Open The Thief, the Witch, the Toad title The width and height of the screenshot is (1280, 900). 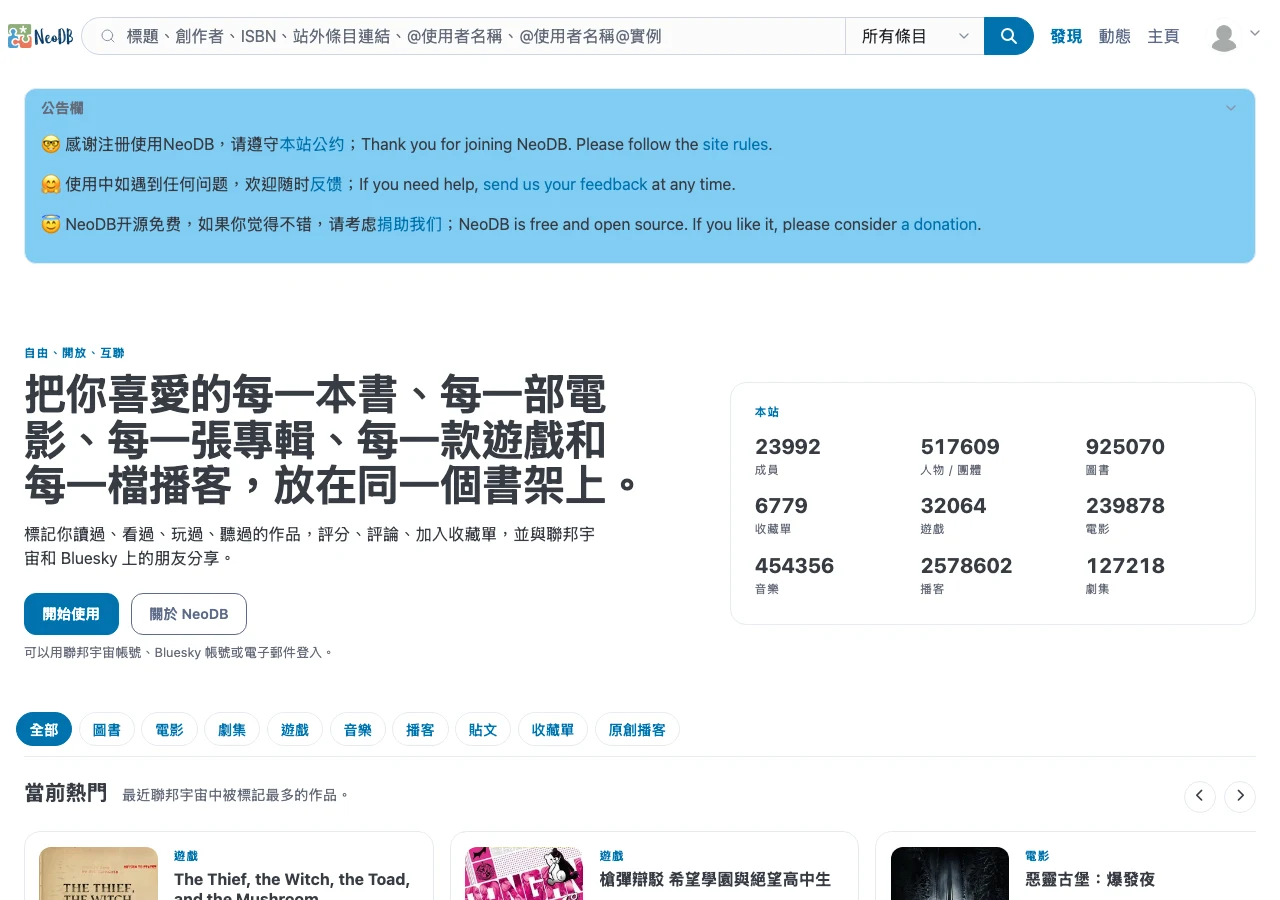(292, 888)
